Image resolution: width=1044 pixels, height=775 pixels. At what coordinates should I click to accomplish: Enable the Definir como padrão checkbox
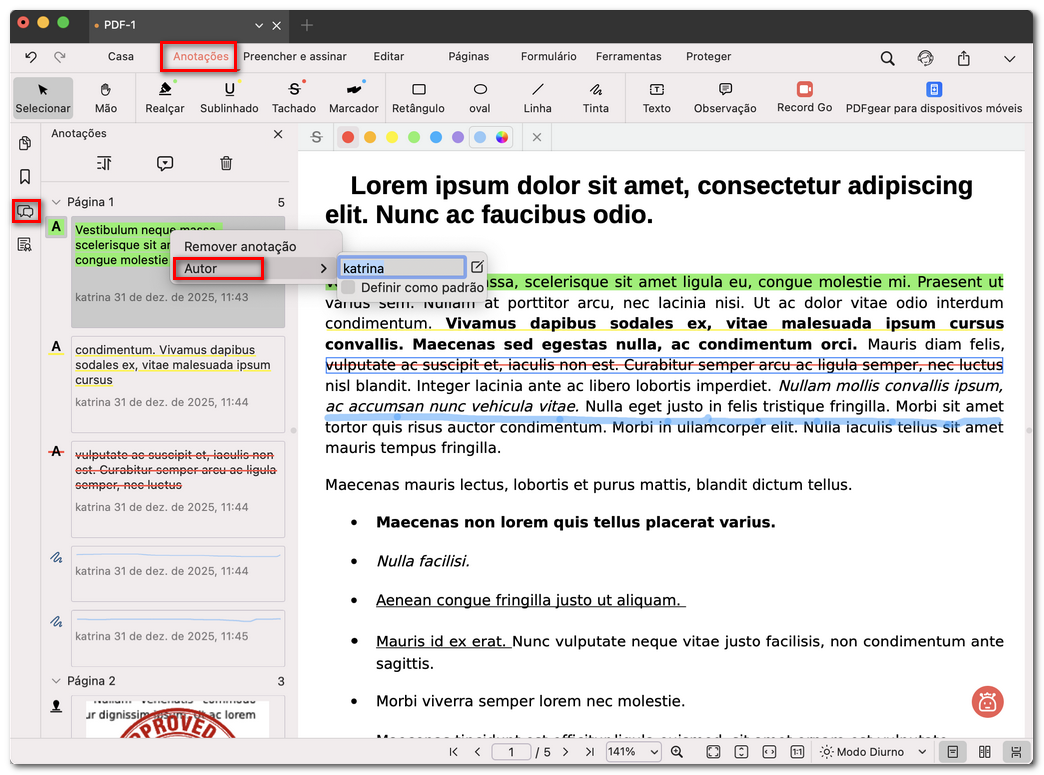pos(348,288)
